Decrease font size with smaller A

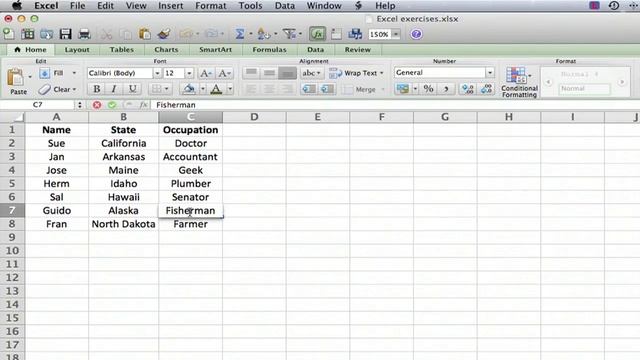224,73
